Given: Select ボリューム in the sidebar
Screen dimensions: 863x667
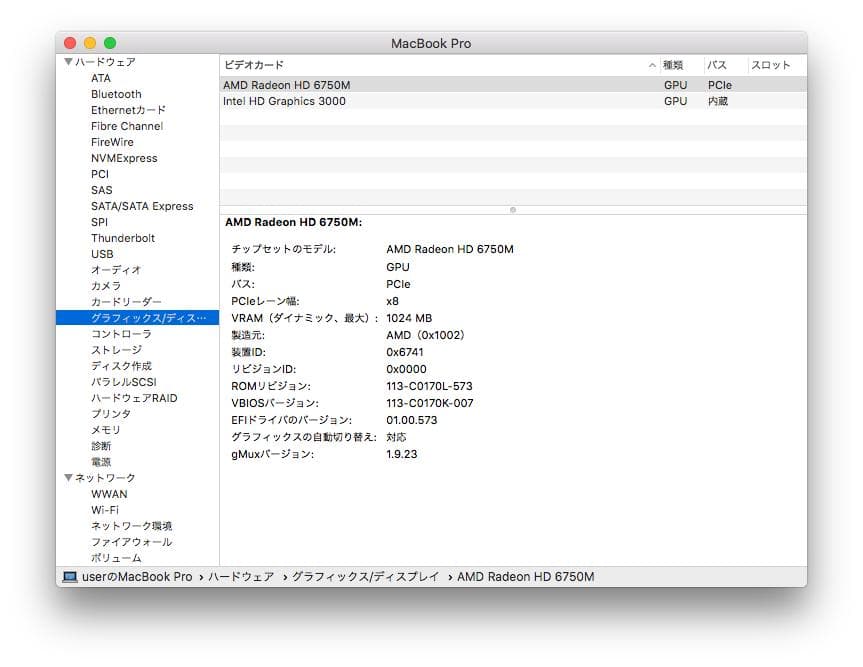Looking at the screenshot, I should (x=116, y=557).
